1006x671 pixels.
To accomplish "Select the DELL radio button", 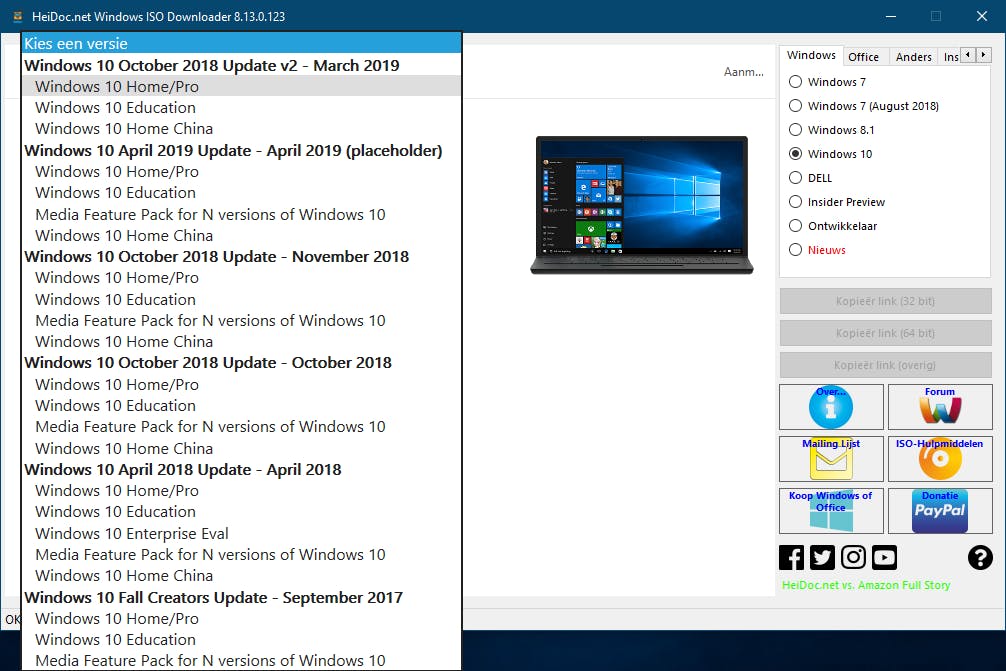I will pos(810,178).
